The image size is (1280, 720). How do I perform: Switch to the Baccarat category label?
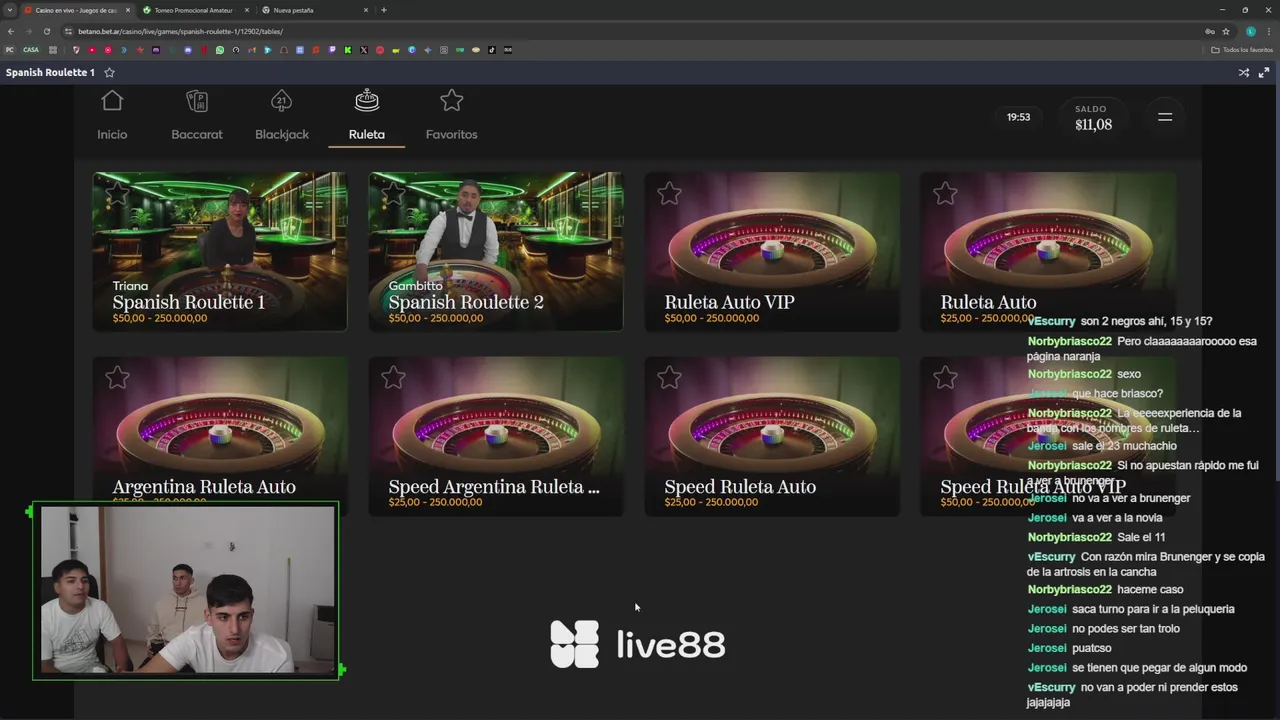(x=197, y=134)
